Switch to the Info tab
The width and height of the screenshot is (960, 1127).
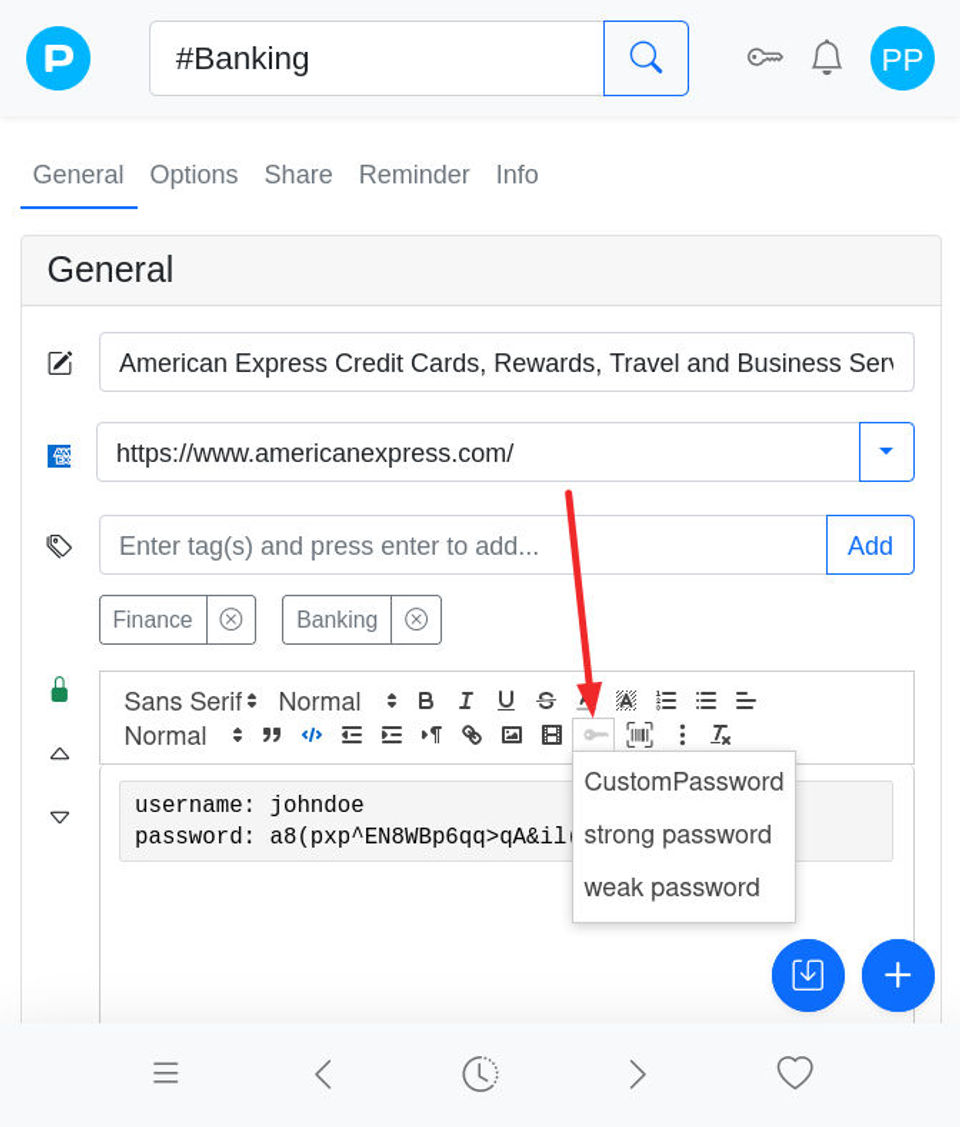tap(517, 175)
